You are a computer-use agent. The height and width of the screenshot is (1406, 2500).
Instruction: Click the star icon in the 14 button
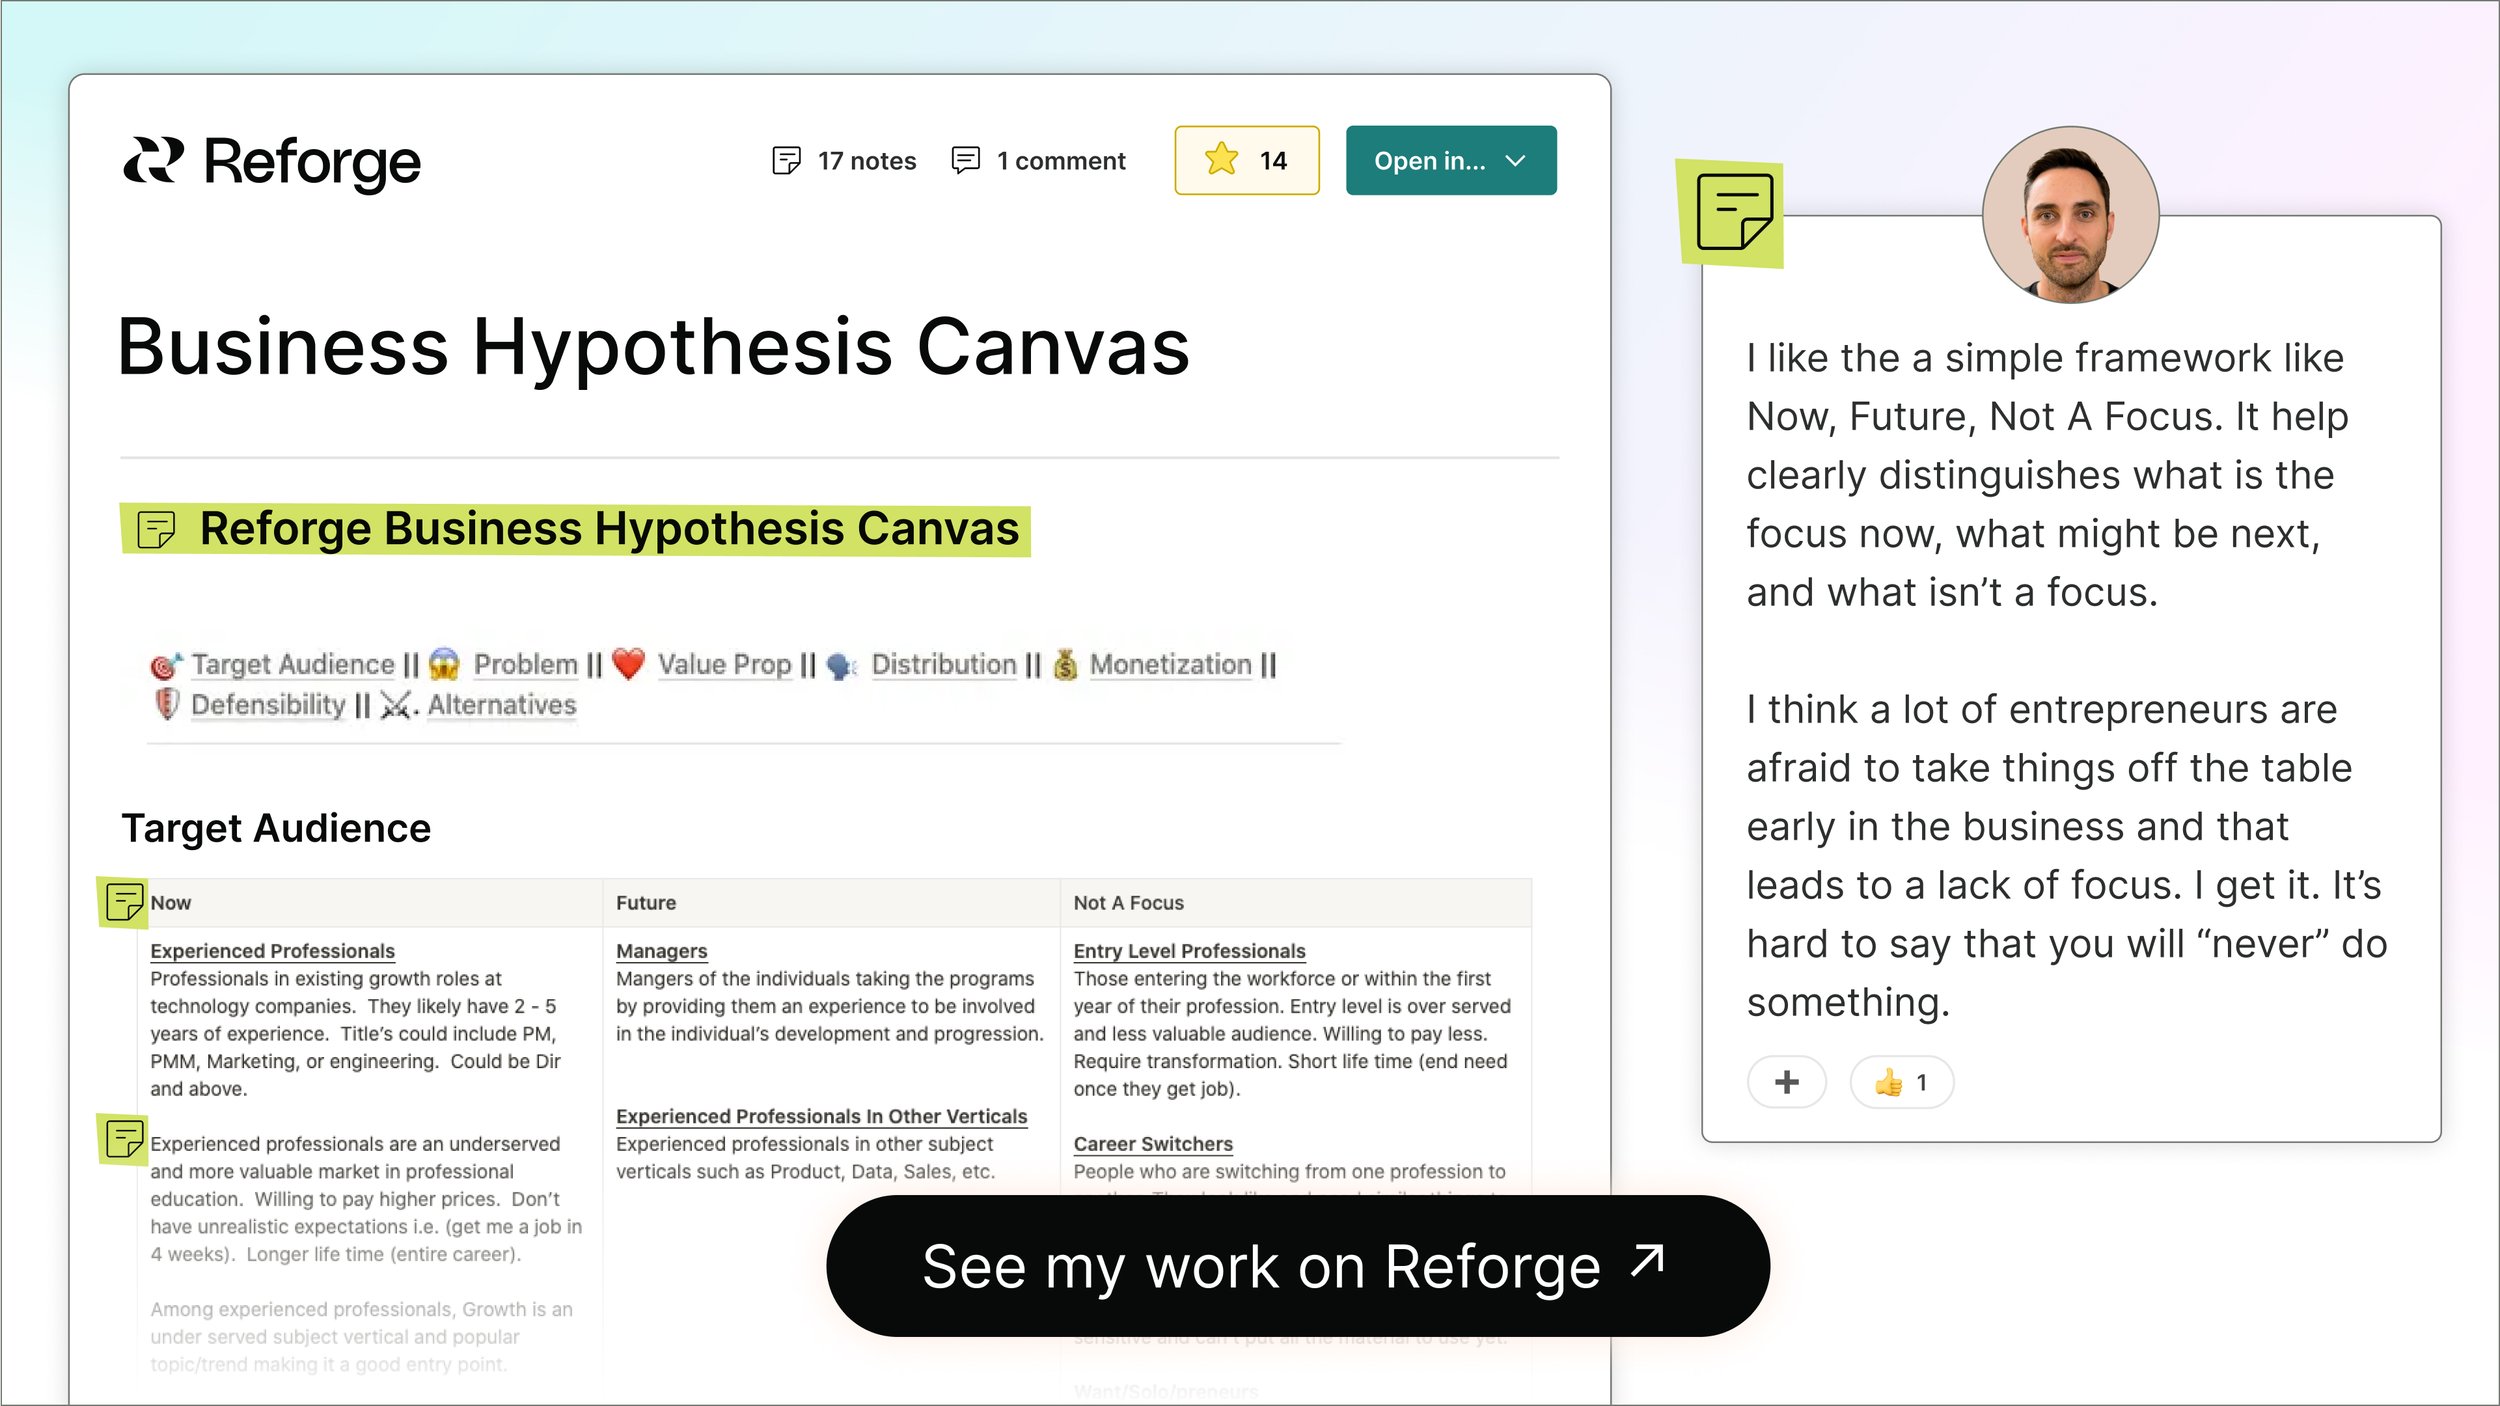click(x=1221, y=159)
